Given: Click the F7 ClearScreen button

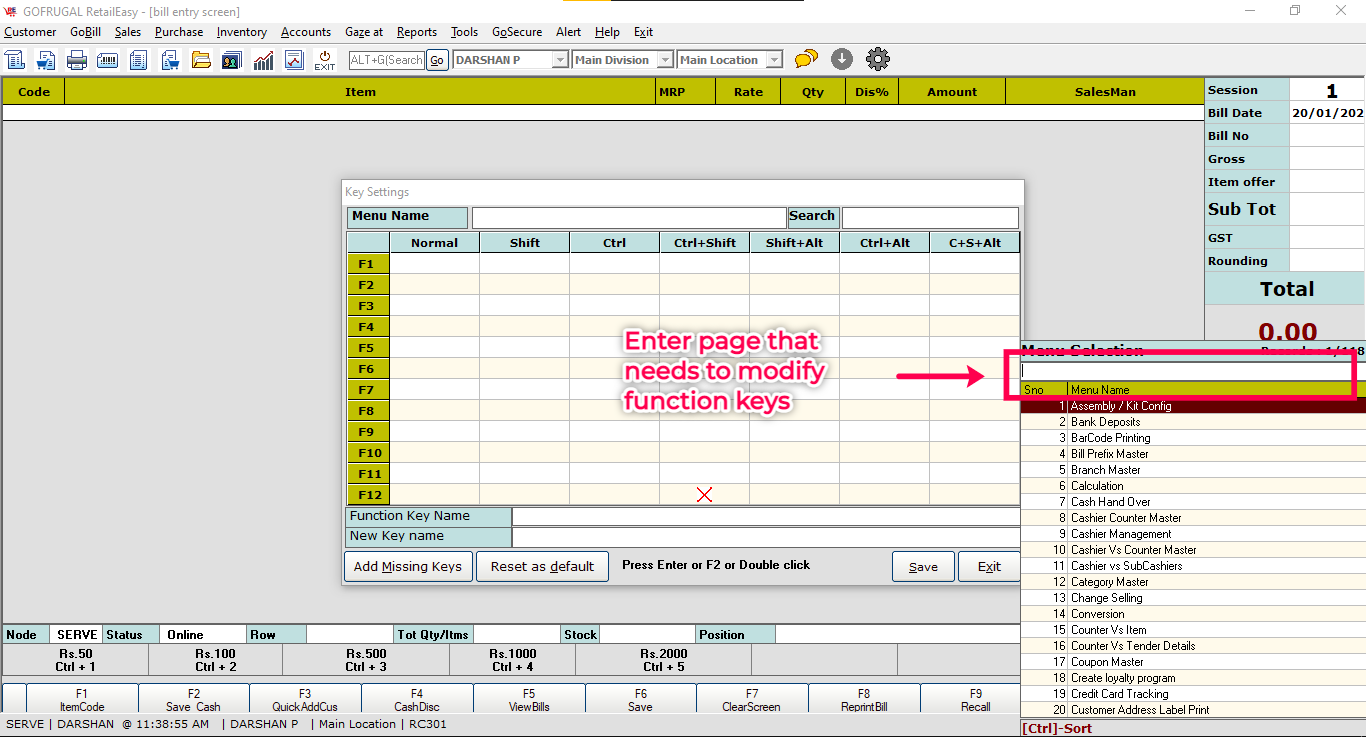Looking at the screenshot, I should (x=752, y=700).
